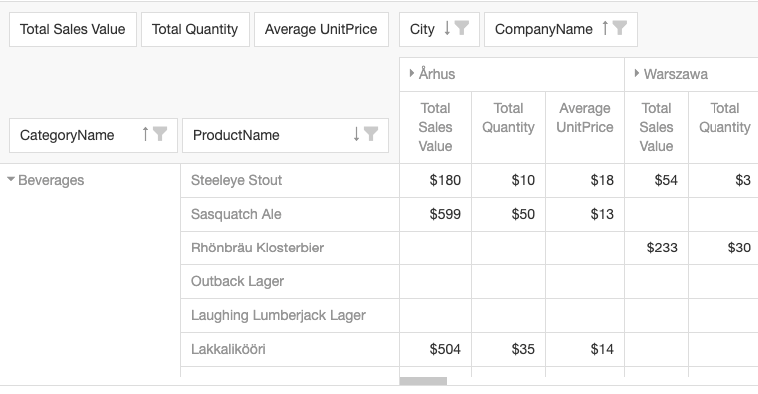Click the City field sort arrow icon
The image size is (758, 394).
pyautogui.click(x=447, y=29)
